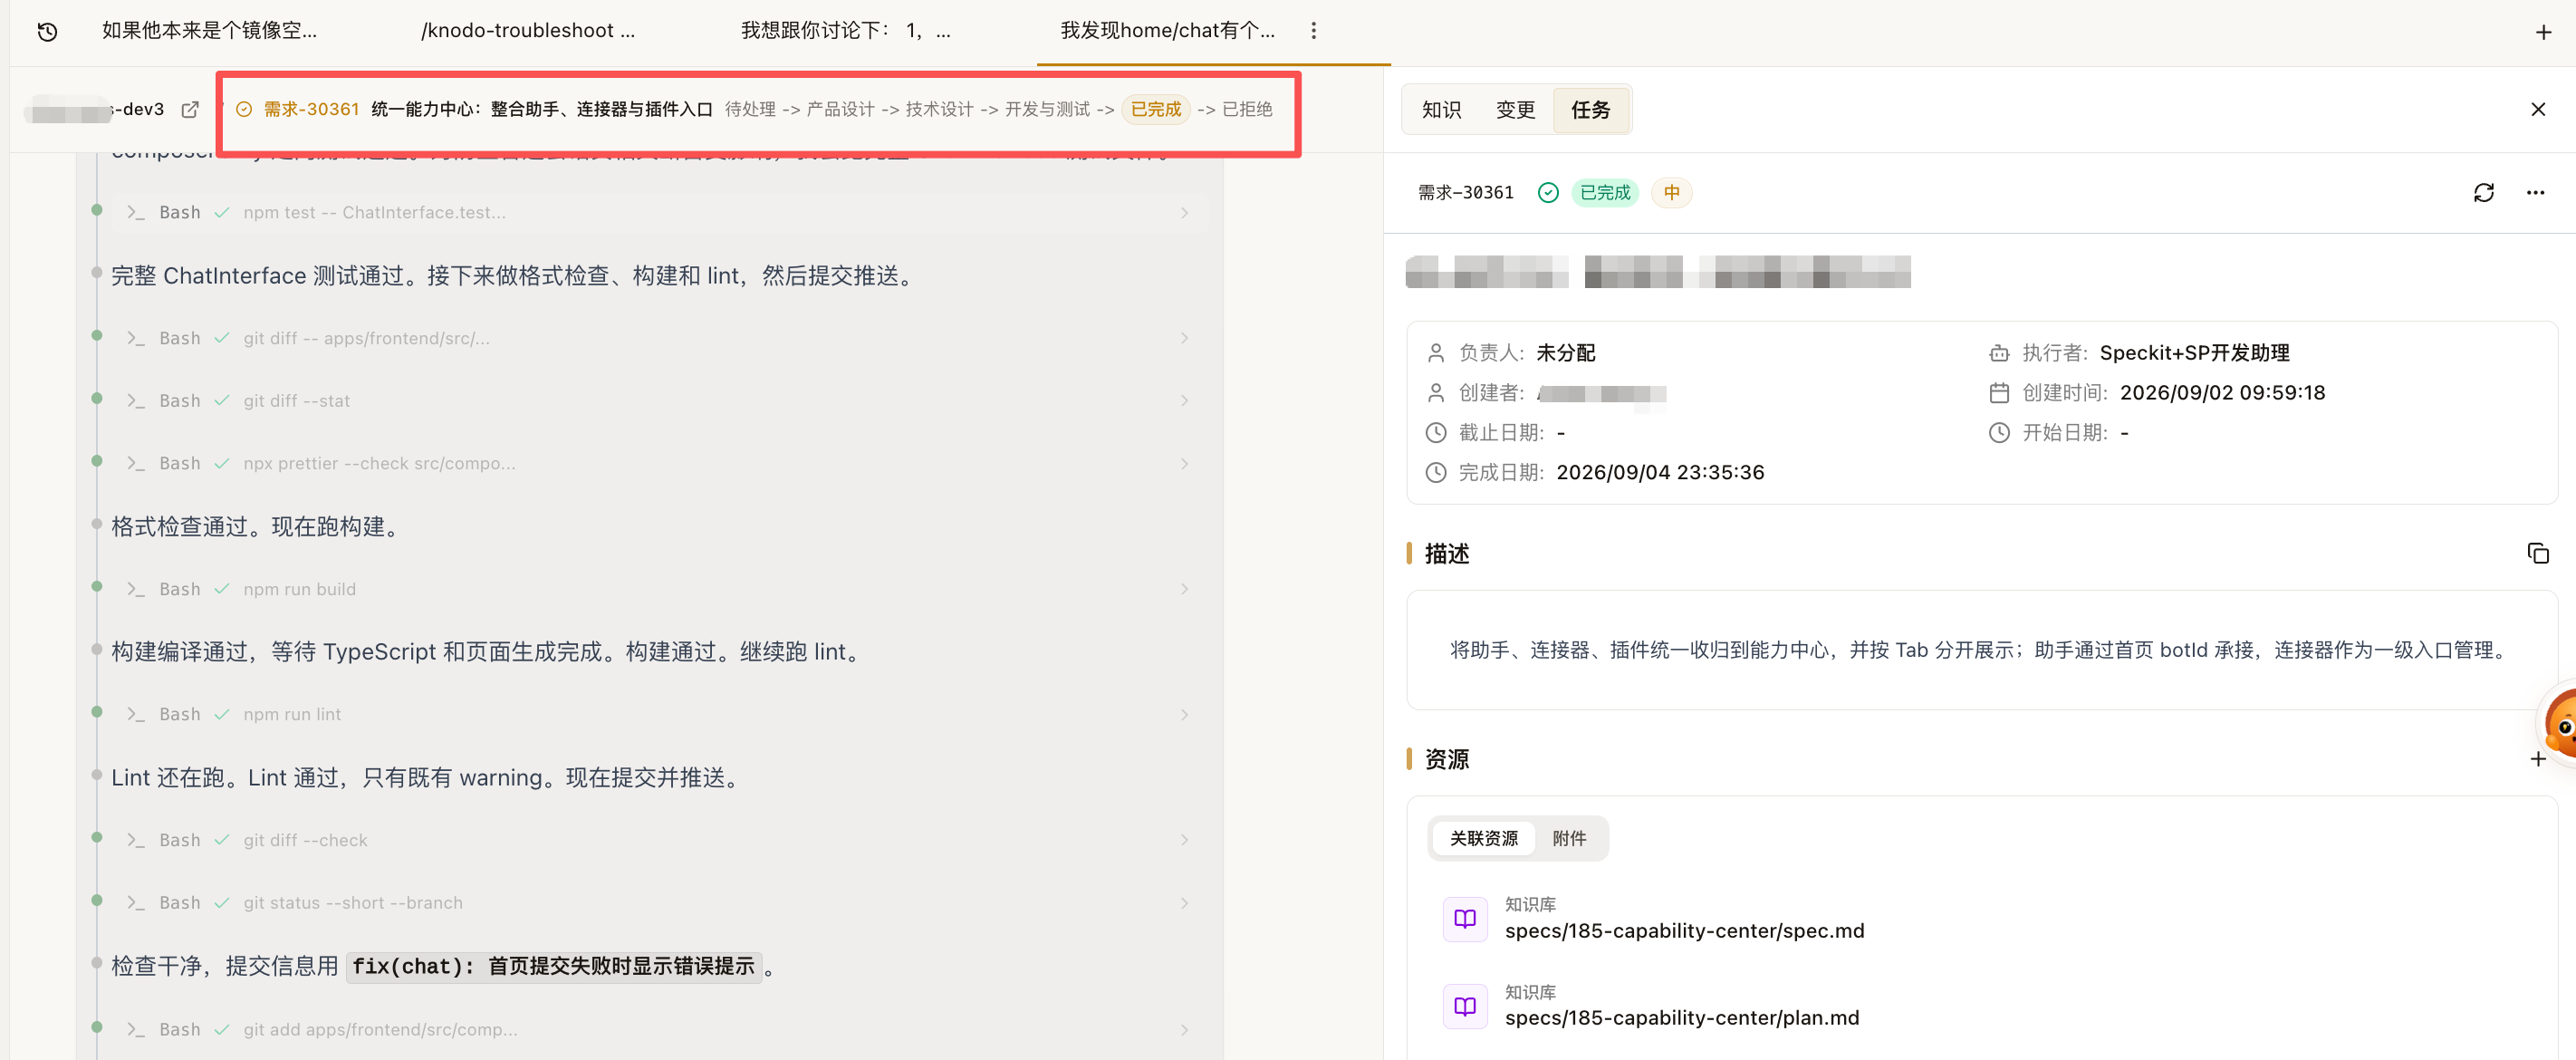Screen dimensions: 2576x1060
Task: Click the 中 priority badge
Action: [1671, 192]
